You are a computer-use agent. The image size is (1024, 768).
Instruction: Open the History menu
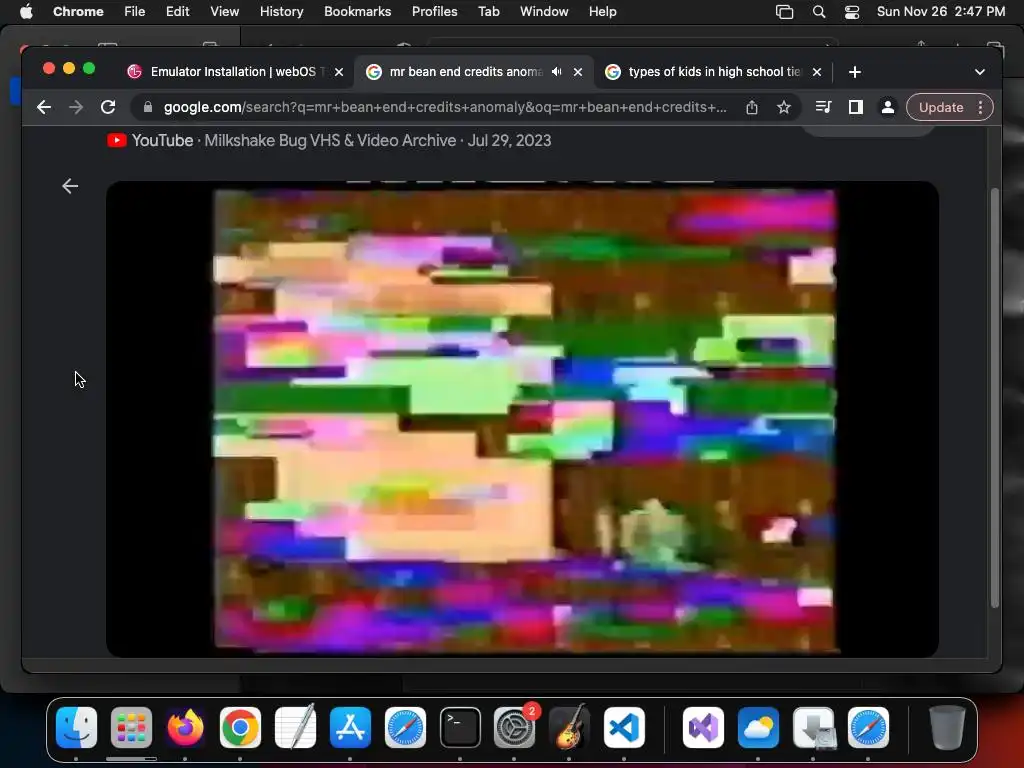point(281,12)
